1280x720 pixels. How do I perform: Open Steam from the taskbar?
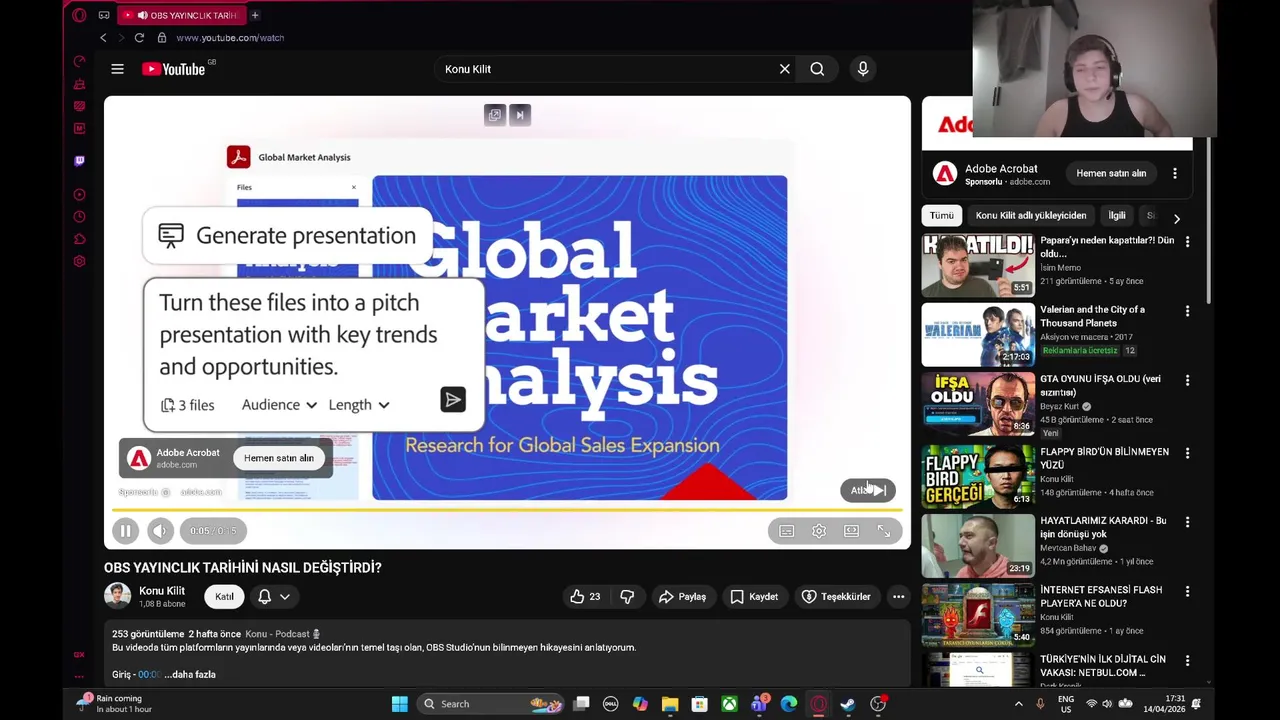point(848,704)
